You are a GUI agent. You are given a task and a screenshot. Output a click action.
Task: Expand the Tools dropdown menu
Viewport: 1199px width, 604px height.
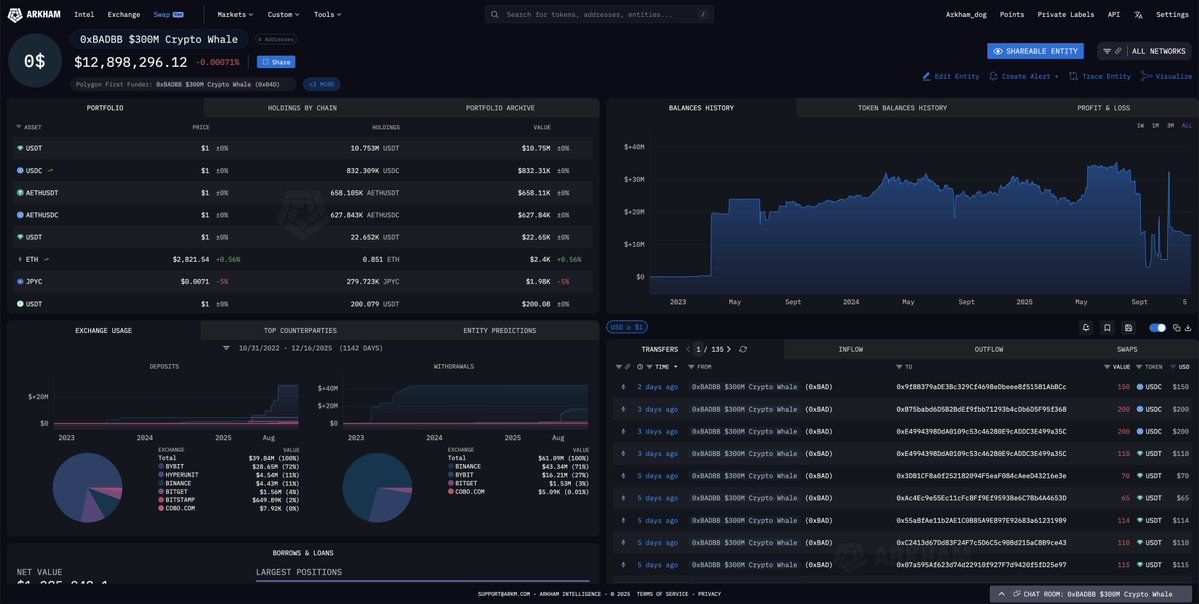tap(327, 15)
